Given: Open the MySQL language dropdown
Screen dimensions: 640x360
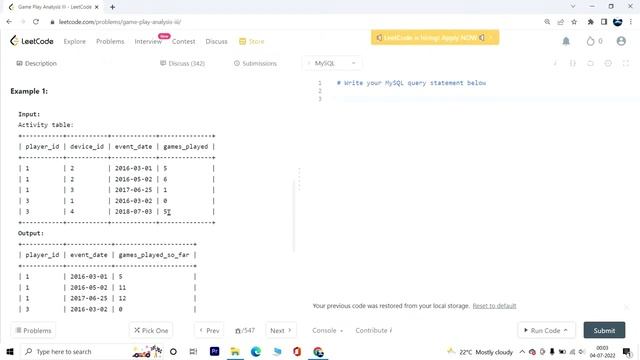Looking at the screenshot, I should (333, 63).
